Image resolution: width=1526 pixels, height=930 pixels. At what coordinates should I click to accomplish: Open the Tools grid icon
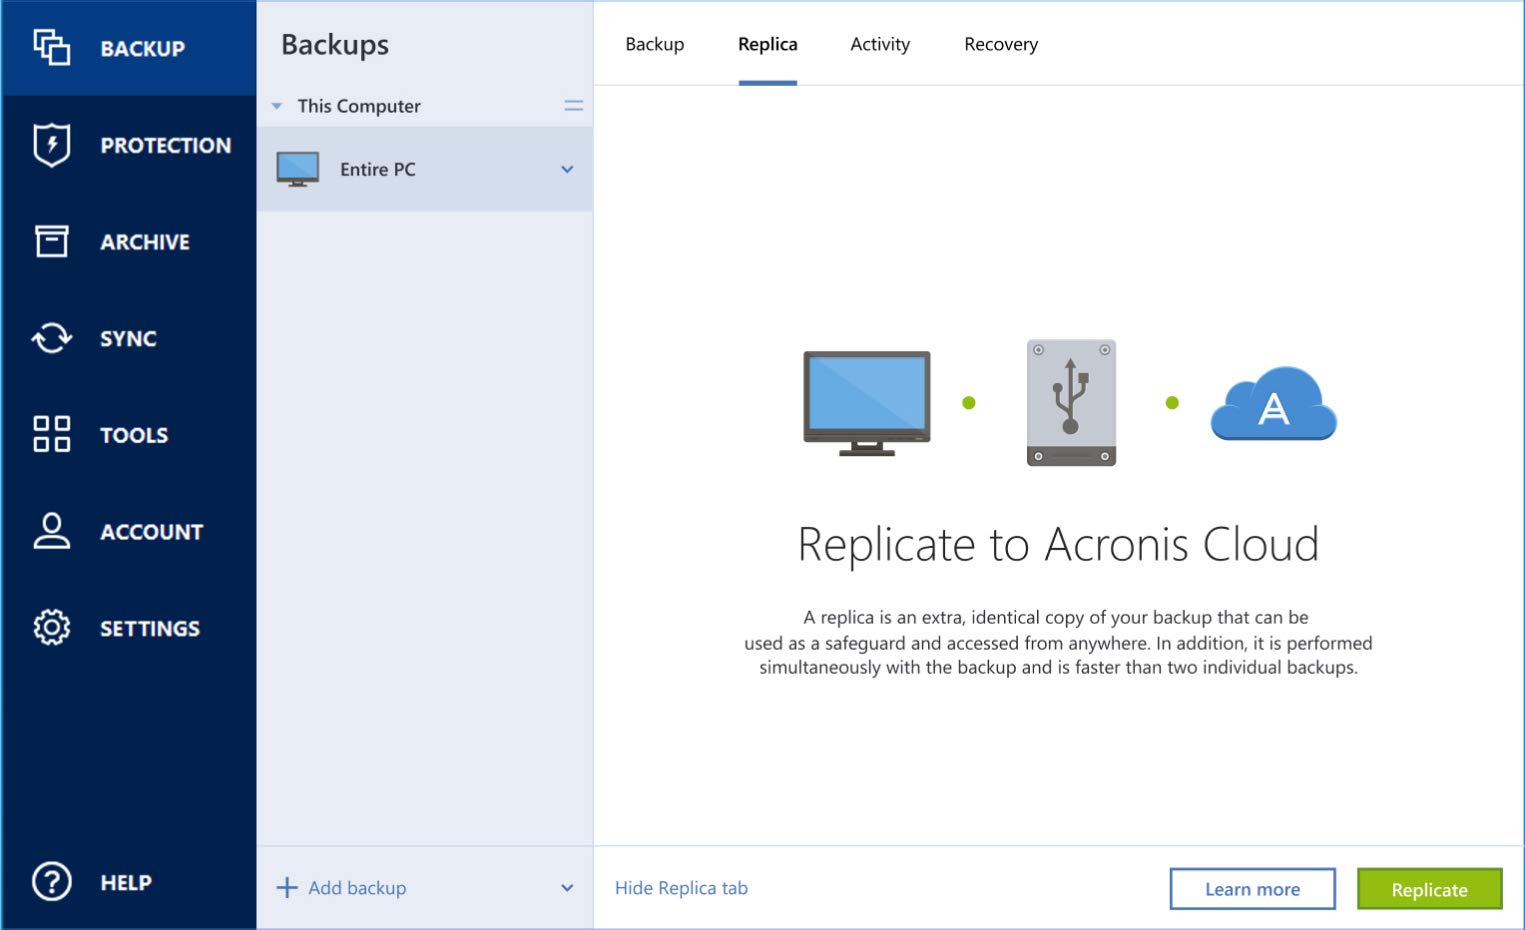pyautogui.click(x=52, y=434)
